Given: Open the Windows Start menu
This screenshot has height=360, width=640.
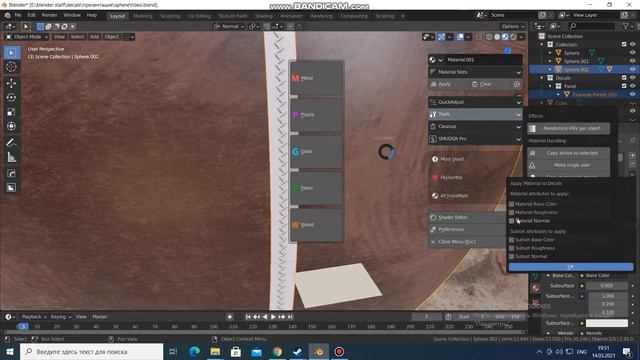Looking at the screenshot, I should tap(10, 351).
